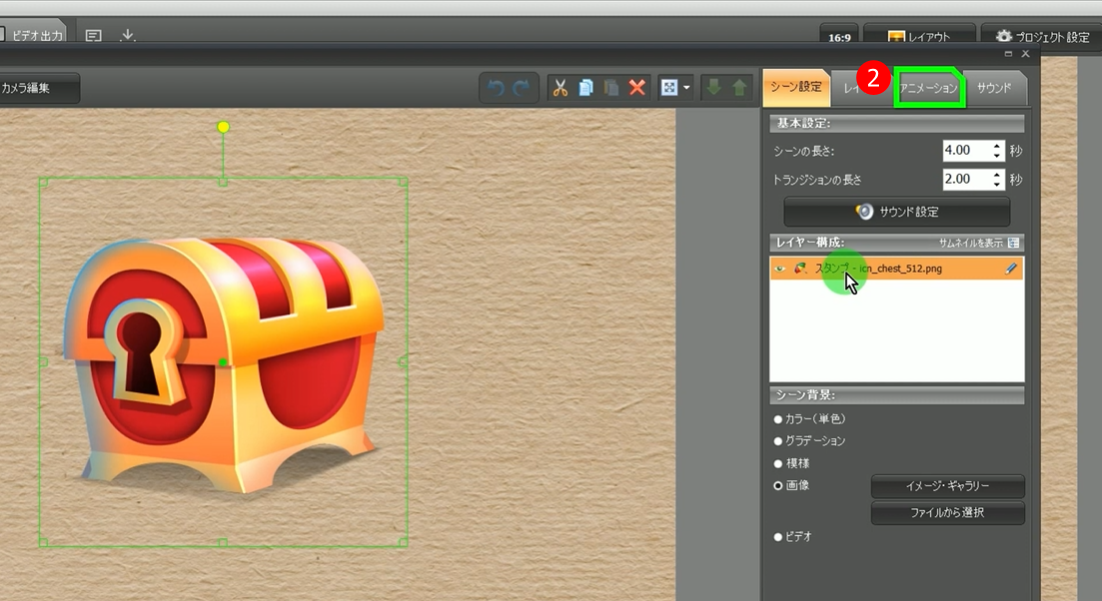
Task: Click the scissors Cut icon
Action: pos(560,88)
